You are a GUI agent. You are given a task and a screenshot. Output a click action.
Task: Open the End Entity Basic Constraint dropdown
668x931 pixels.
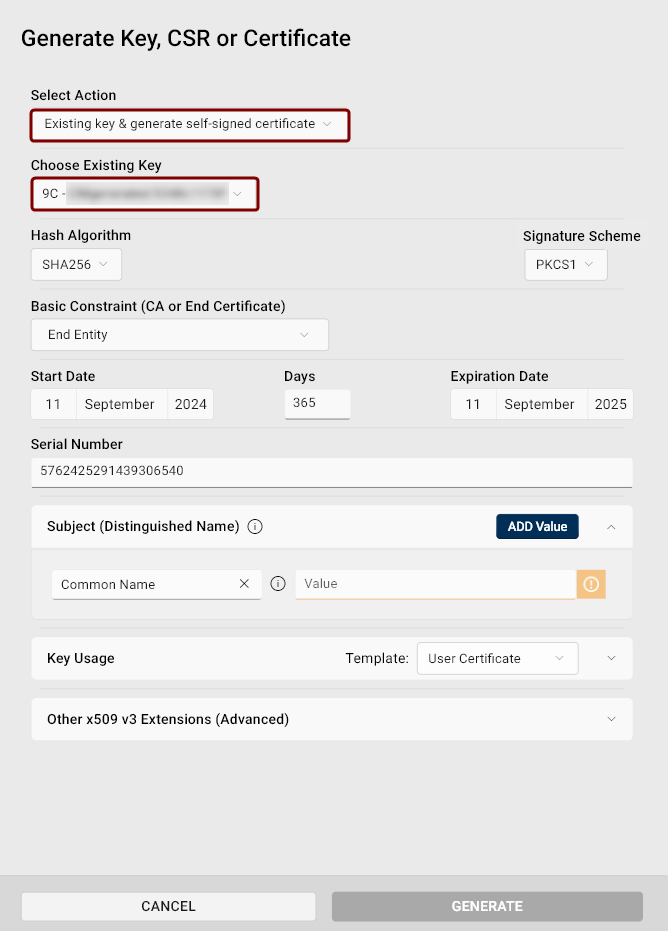coord(179,335)
